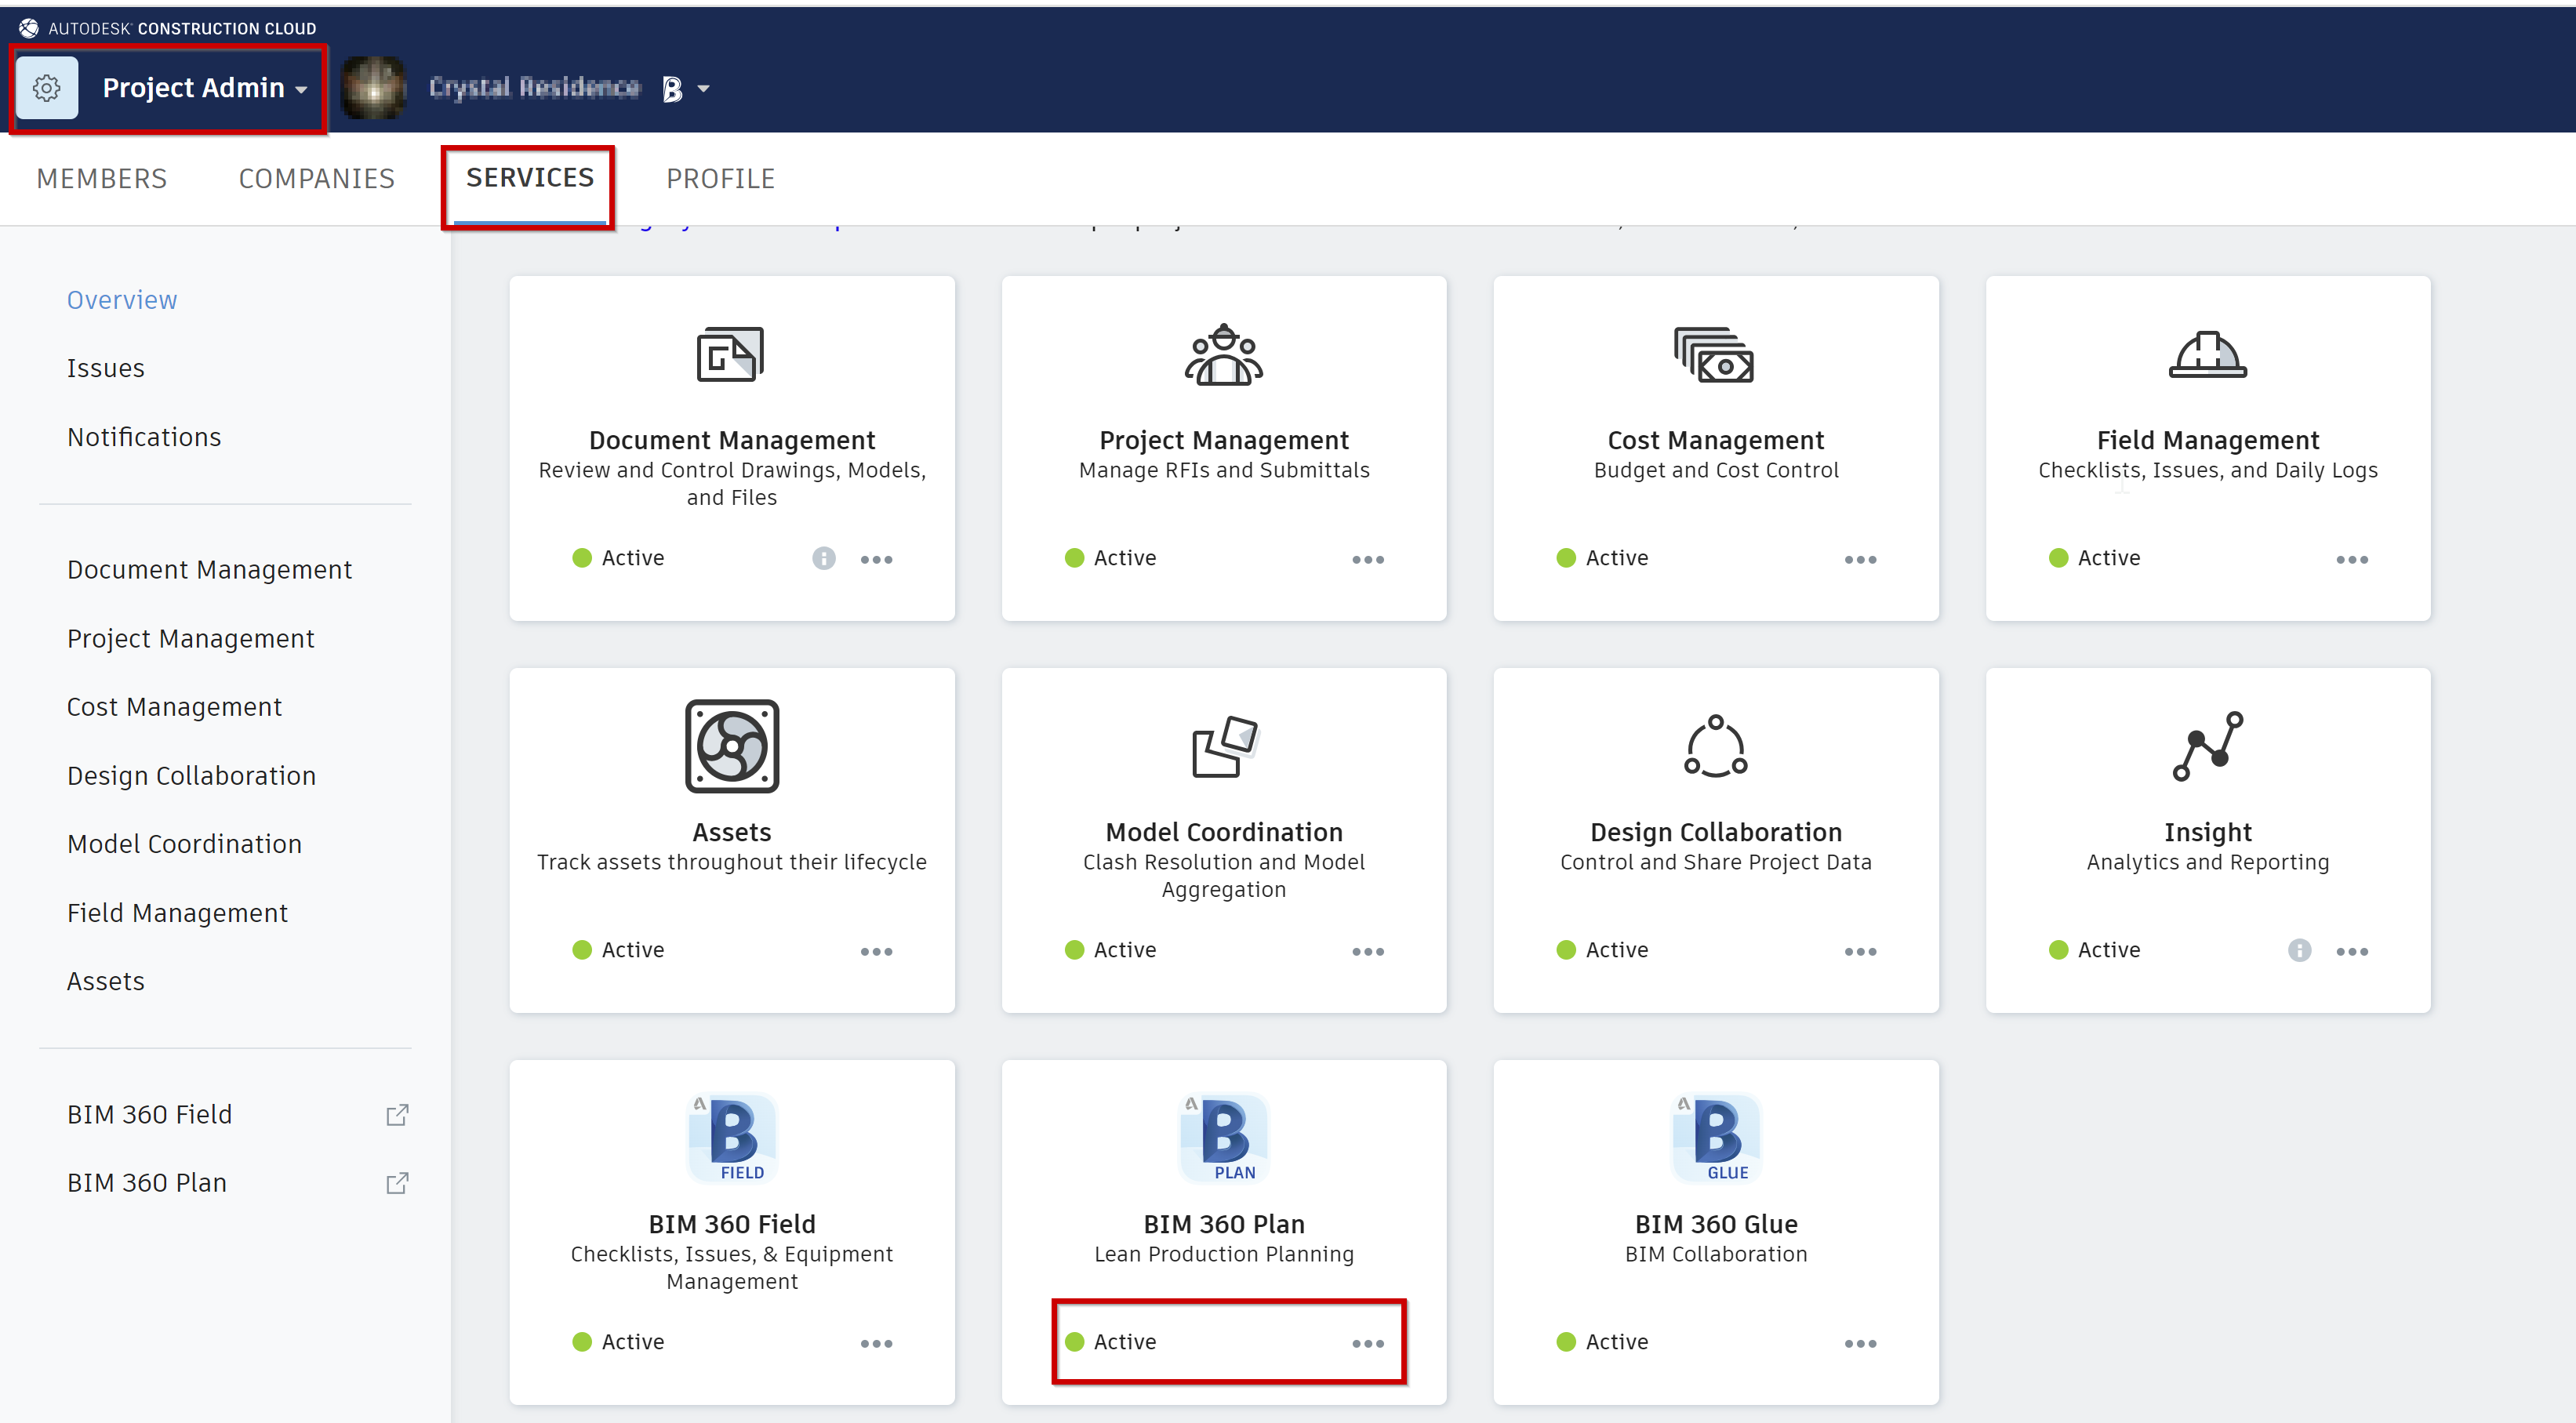
Task: Click the Field Management hard hat icon
Action: [x=2208, y=354]
